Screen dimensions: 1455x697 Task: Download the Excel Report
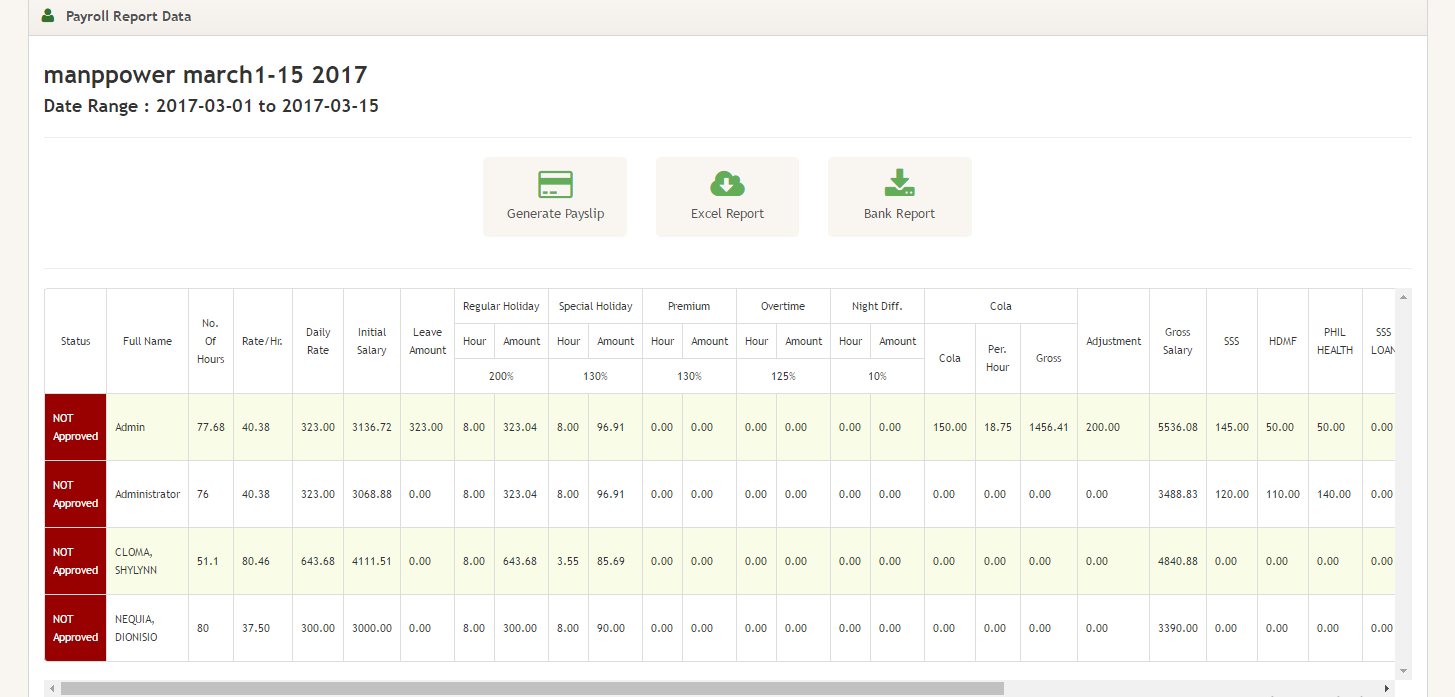coord(727,197)
